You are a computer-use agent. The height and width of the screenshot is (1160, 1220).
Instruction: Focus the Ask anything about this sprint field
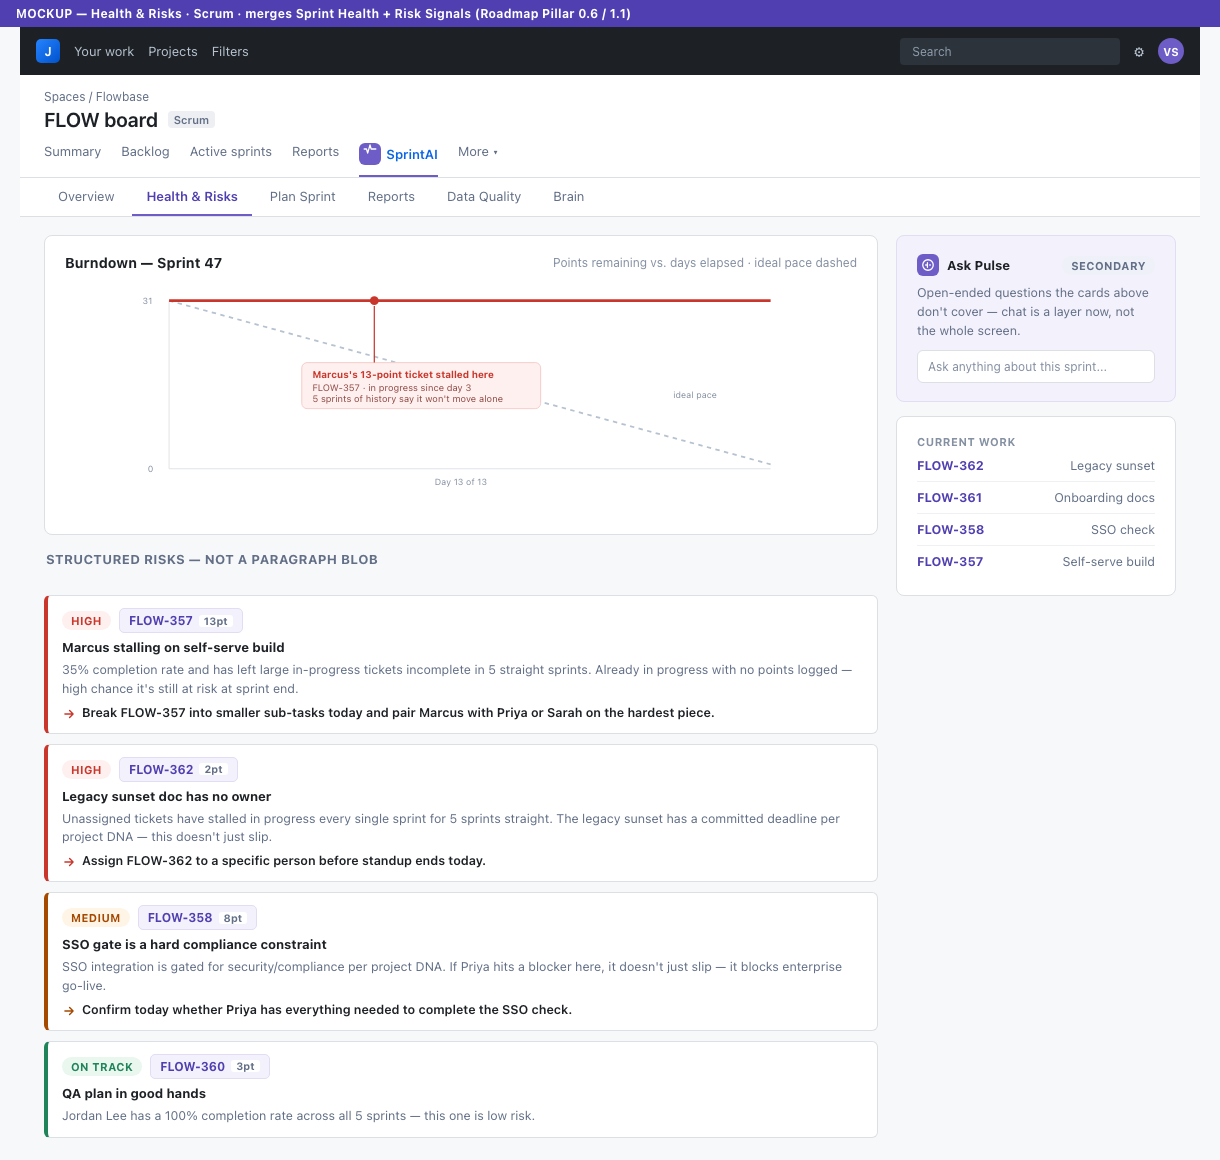pos(1036,367)
